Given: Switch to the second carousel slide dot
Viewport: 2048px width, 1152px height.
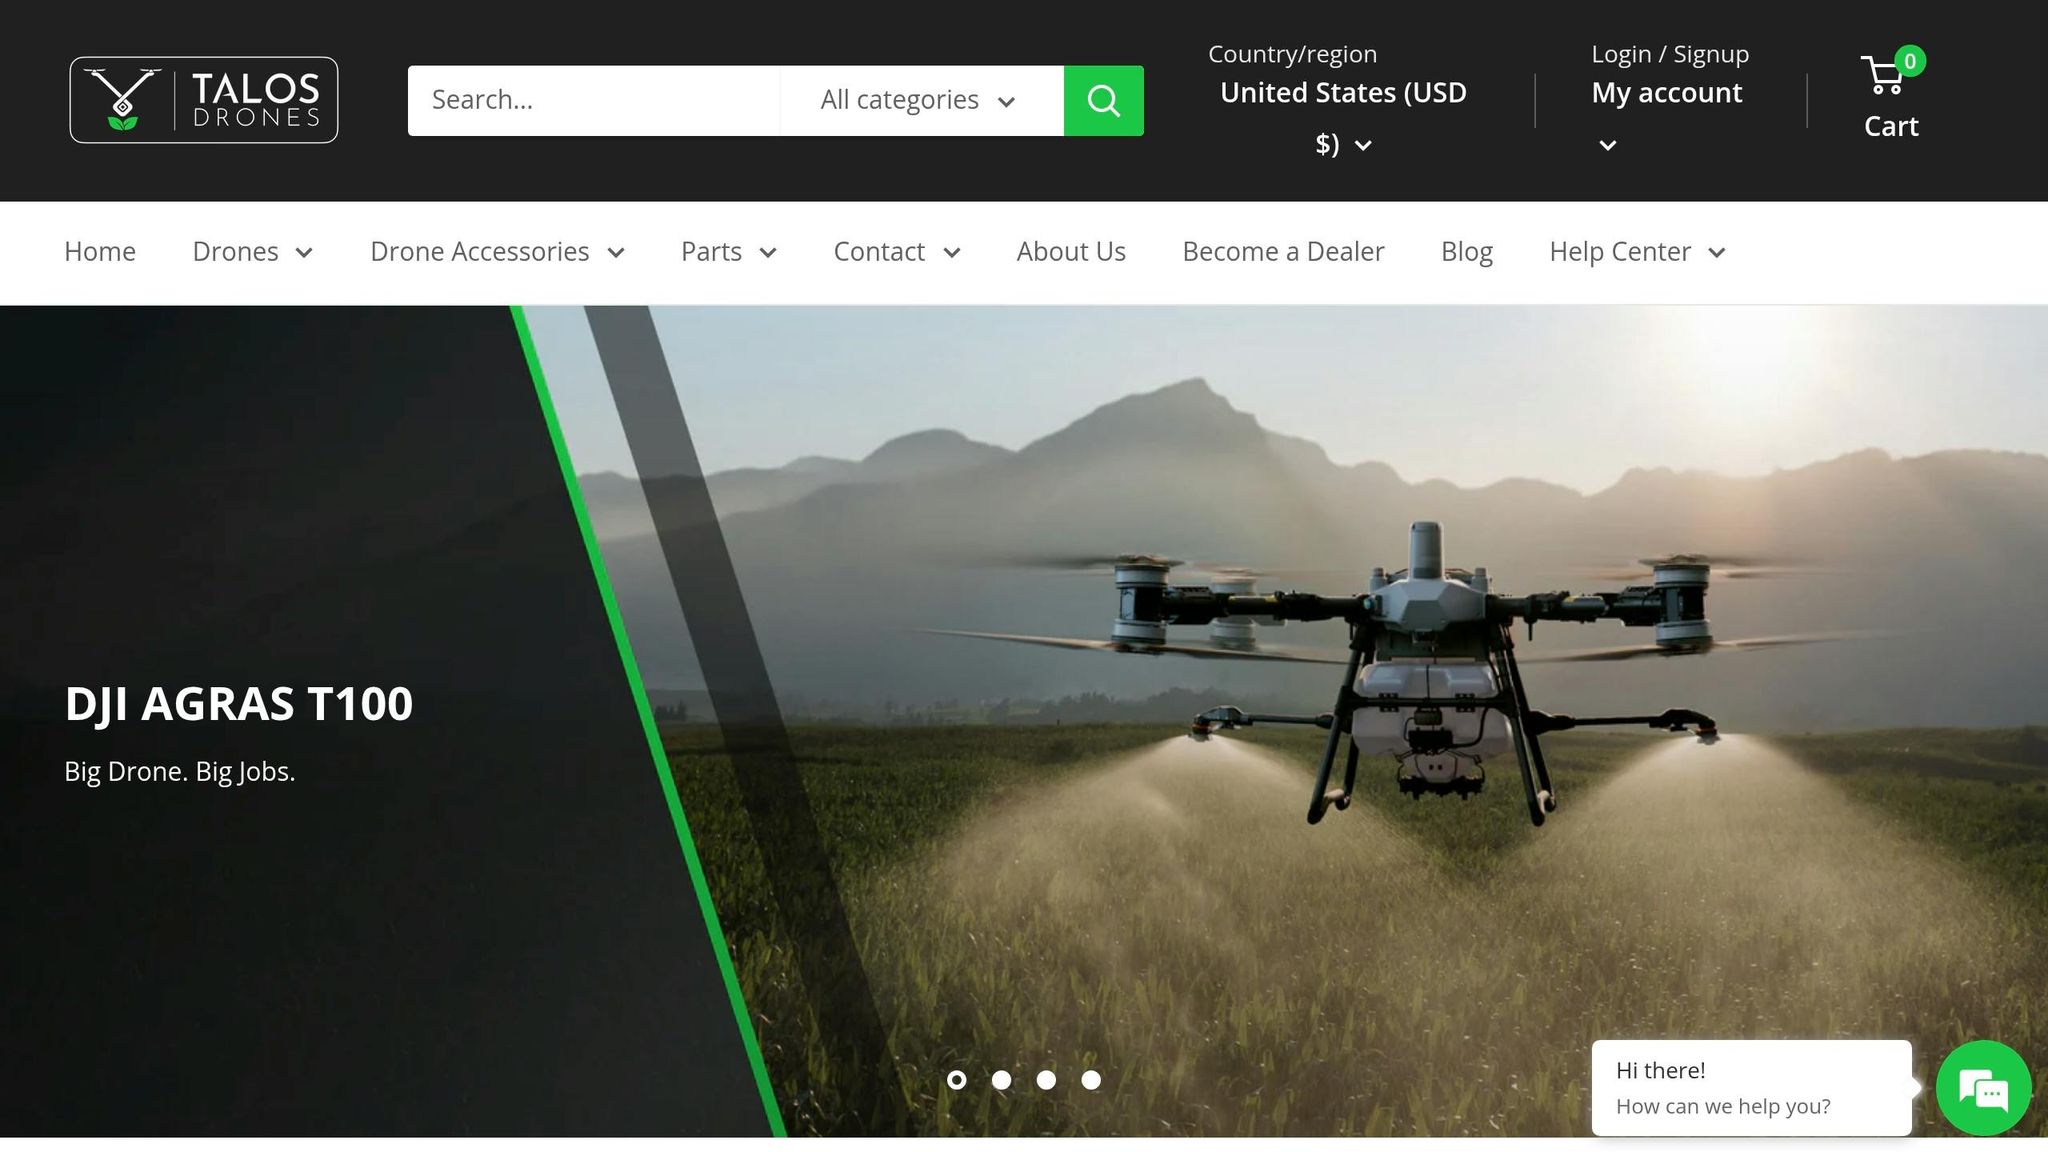Looking at the screenshot, I should 1001,1080.
